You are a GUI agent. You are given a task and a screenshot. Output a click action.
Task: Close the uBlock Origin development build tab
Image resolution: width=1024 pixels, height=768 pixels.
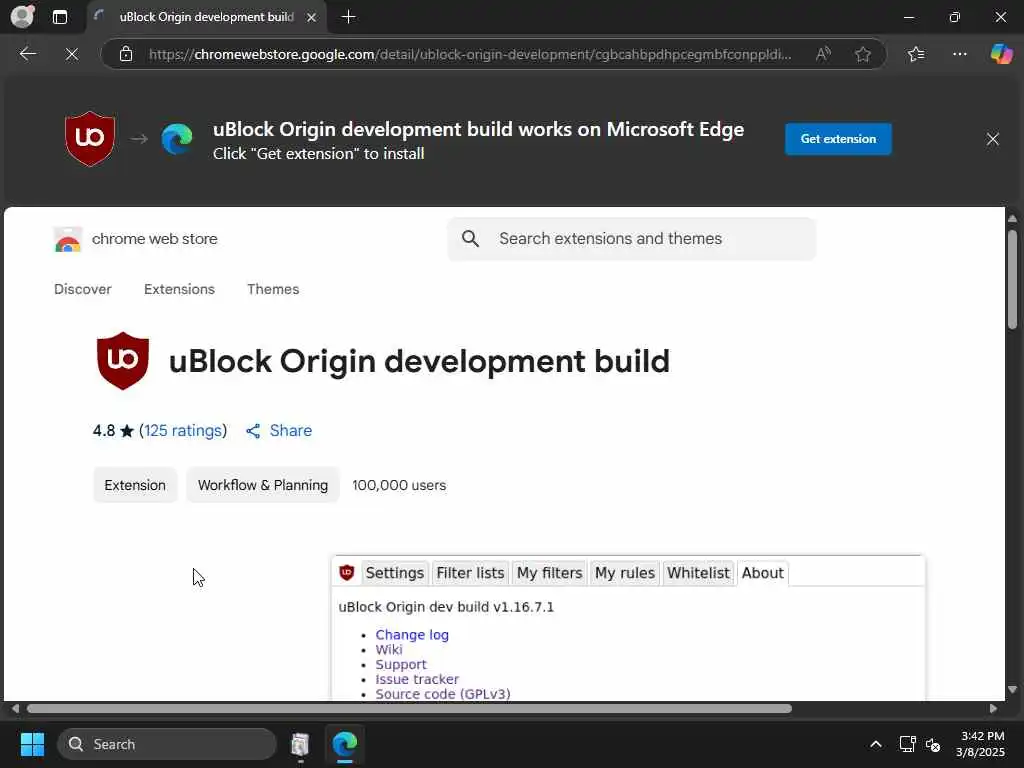coord(312,17)
